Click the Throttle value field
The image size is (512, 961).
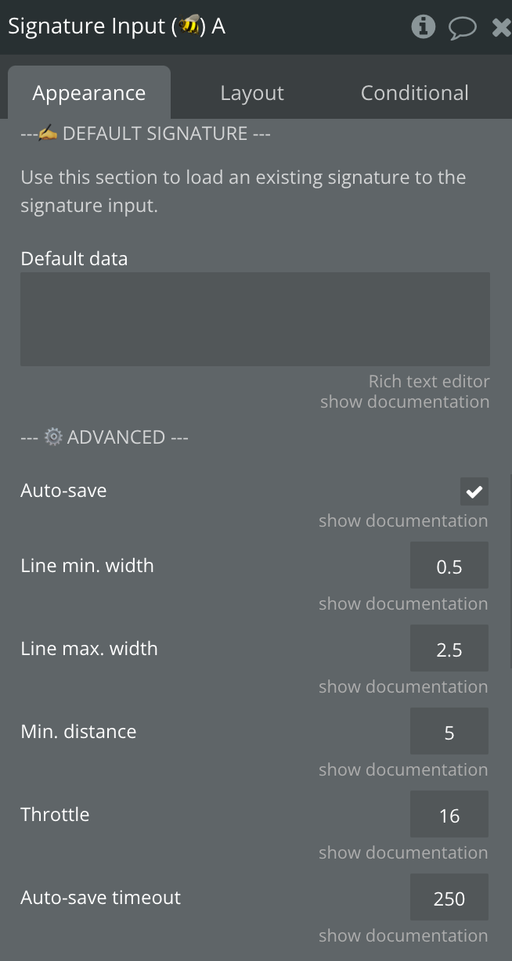[449, 814]
